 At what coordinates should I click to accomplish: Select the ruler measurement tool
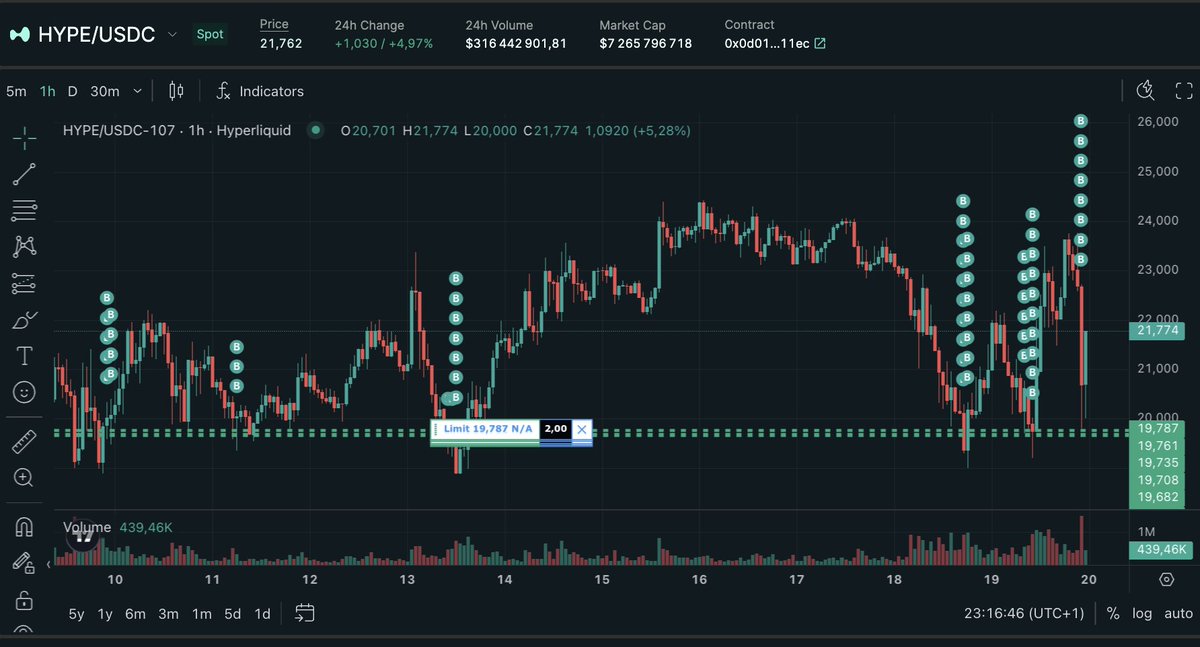coord(24,441)
